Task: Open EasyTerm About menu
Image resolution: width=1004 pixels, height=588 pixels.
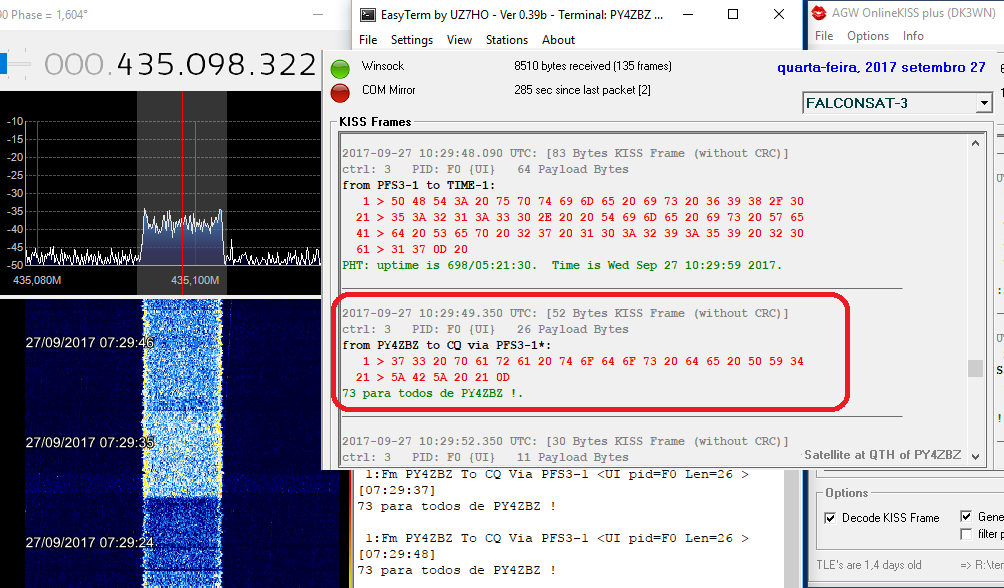Action: pos(558,40)
